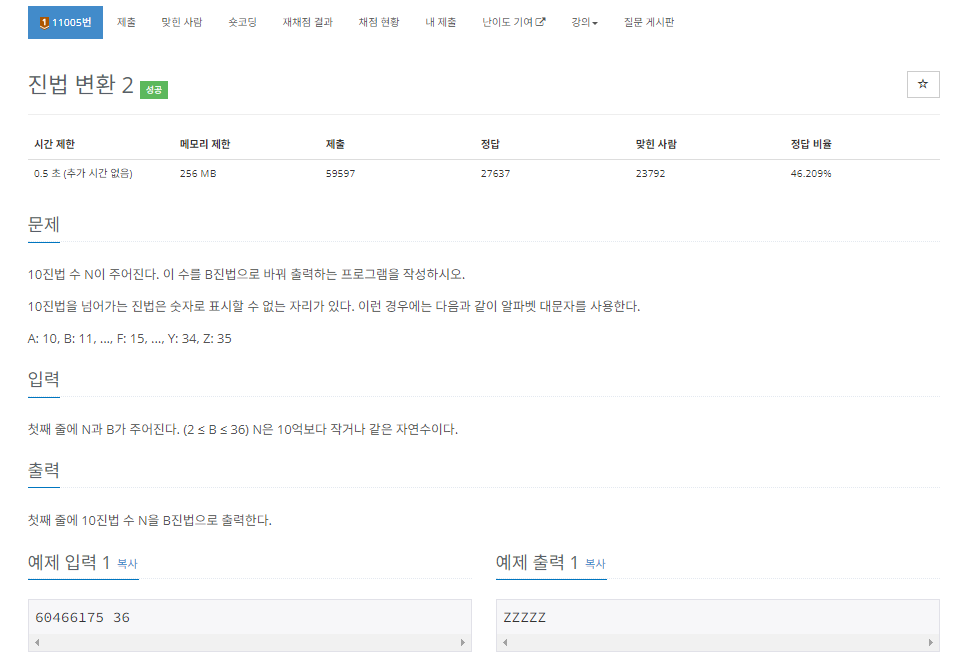Click the A: 10, B: 11 mapping line
The width and height of the screenshot is (975, 664).
(x=129, y=339)
